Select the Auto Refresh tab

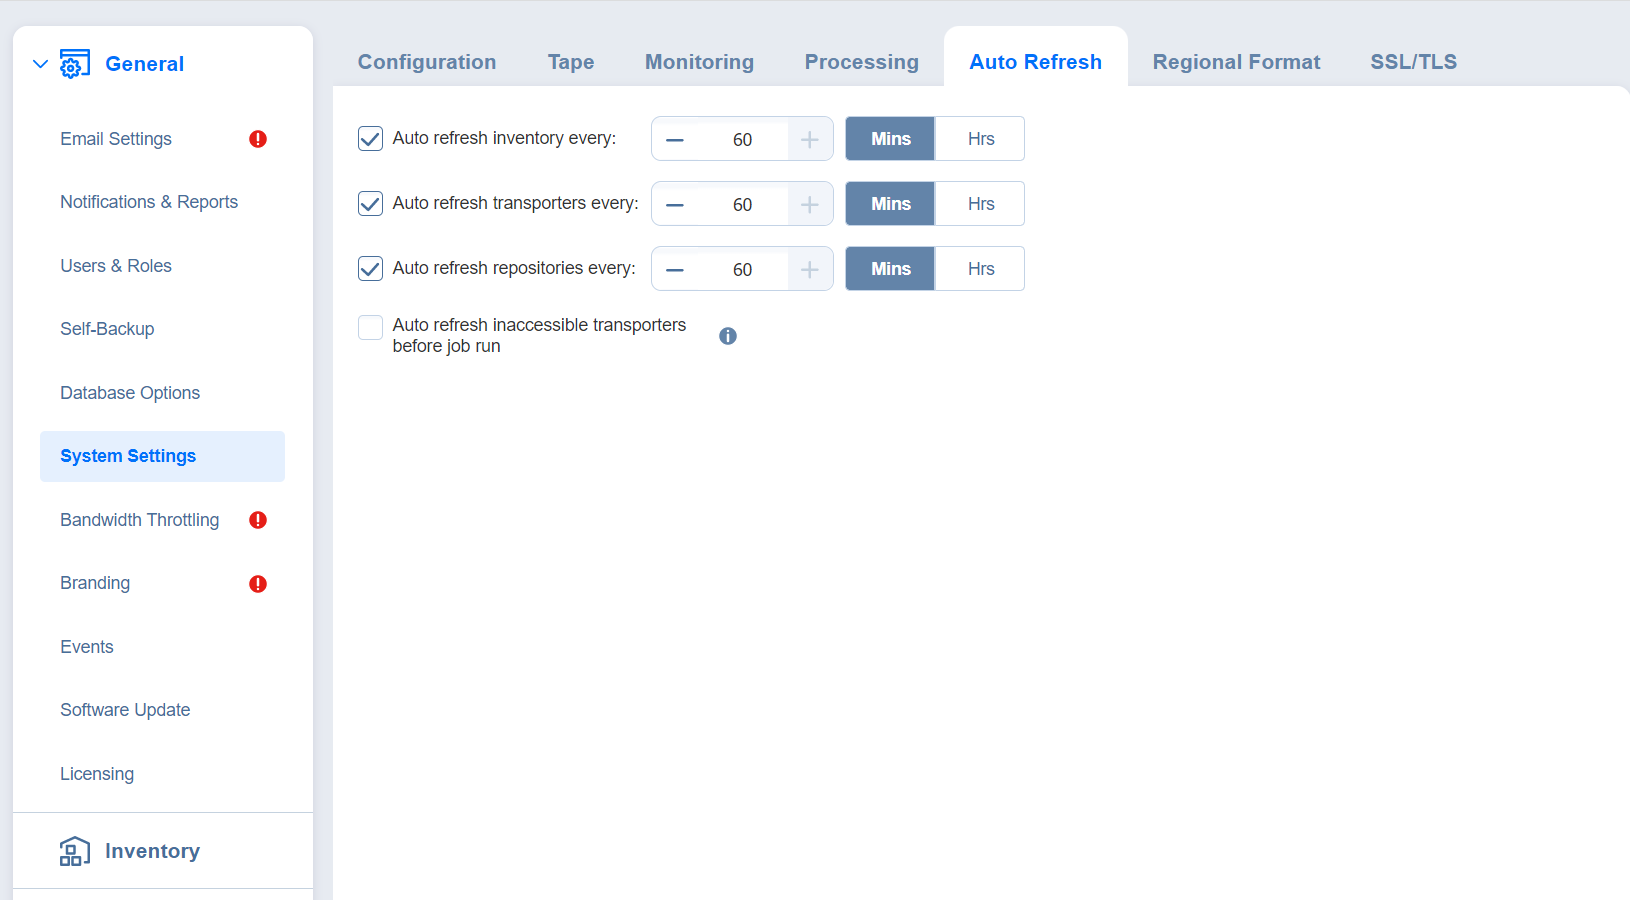point(1035,62)
